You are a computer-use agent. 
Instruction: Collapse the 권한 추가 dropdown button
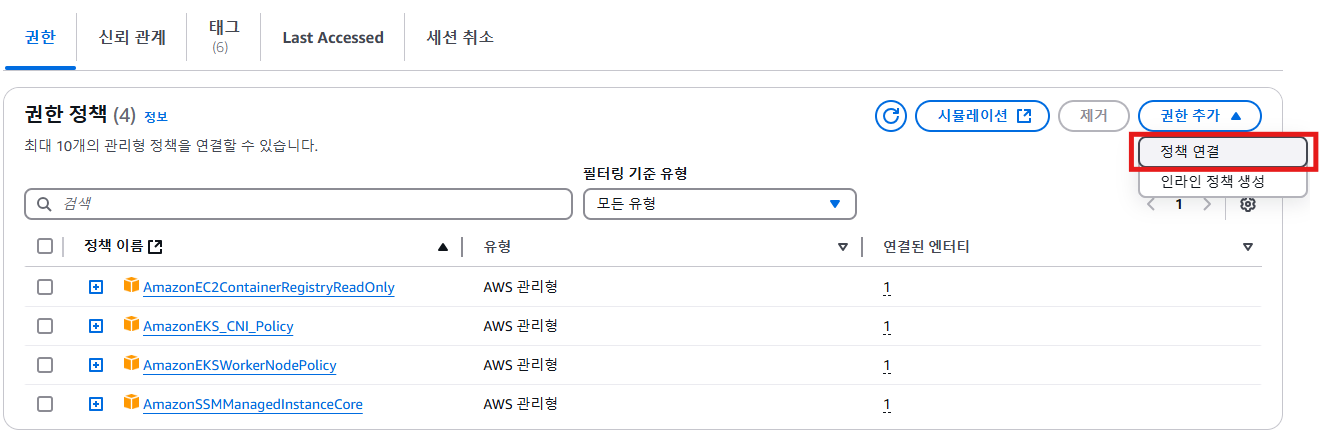[x=1200, y=116]
